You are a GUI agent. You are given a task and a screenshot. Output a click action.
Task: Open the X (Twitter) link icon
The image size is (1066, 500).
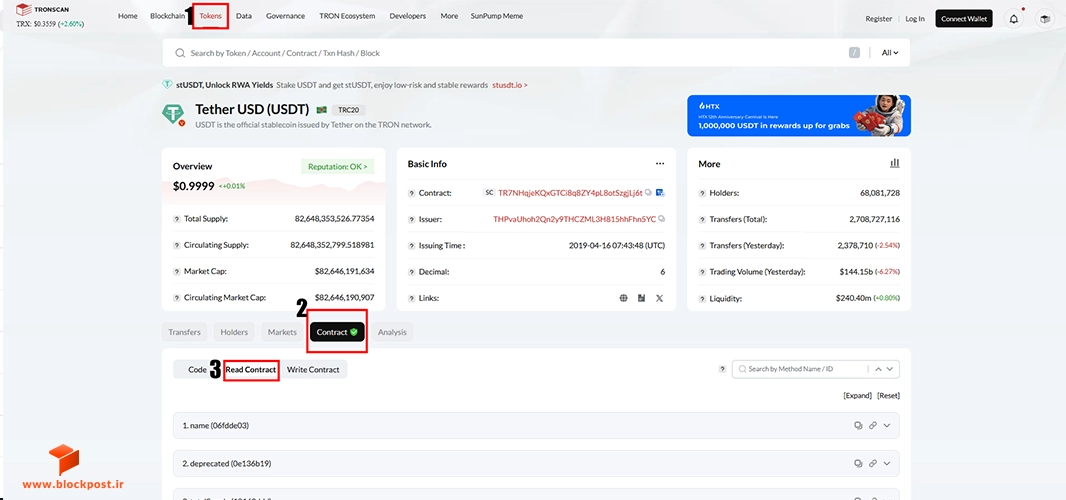coord(659,298)
